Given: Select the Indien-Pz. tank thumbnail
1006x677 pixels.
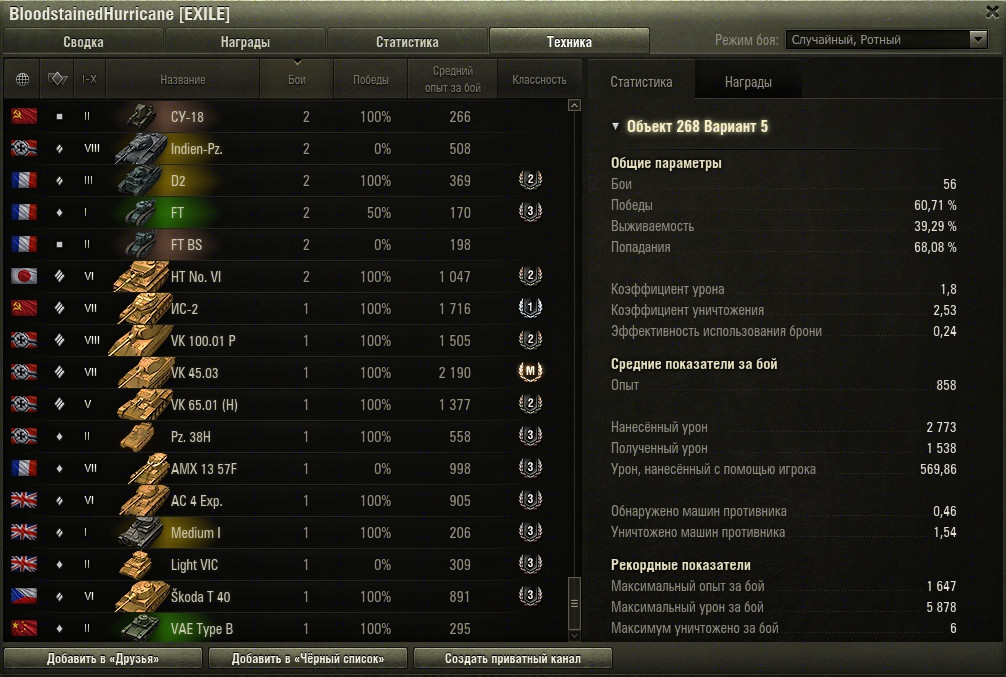Looking at the screenshot, I should coord(141,148).
